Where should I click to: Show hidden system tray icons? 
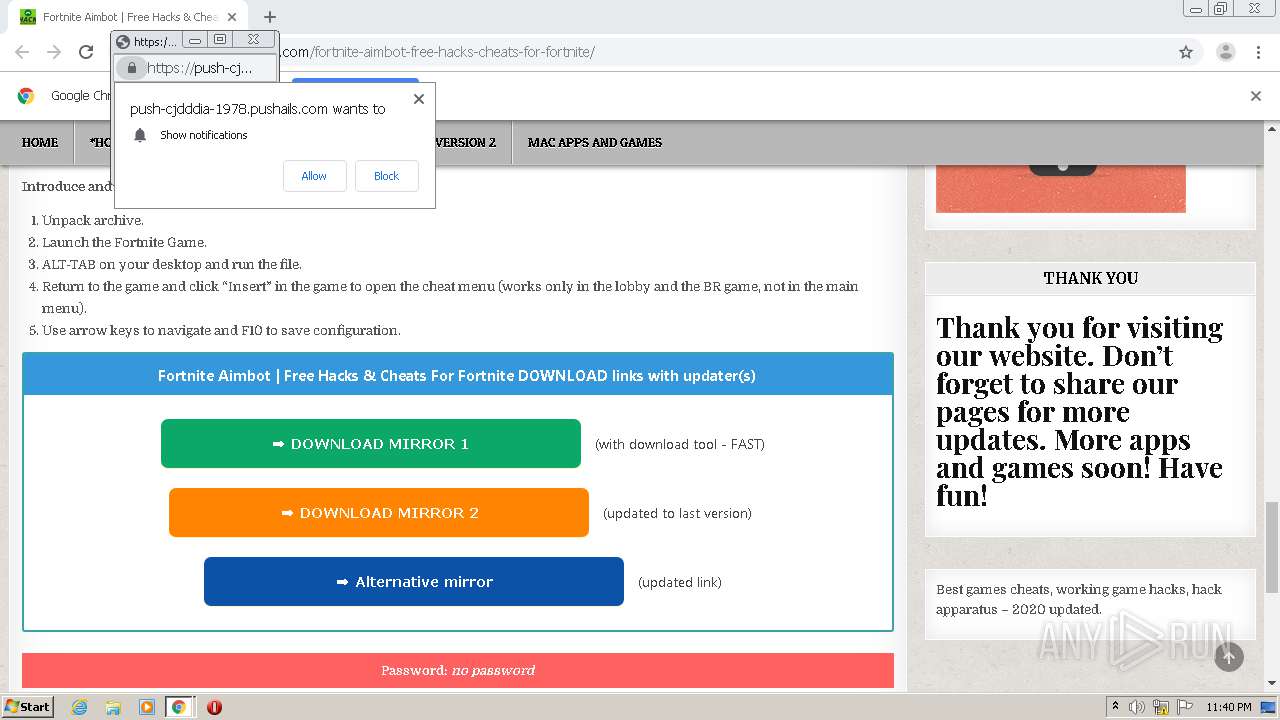[x=1115, y=707]
